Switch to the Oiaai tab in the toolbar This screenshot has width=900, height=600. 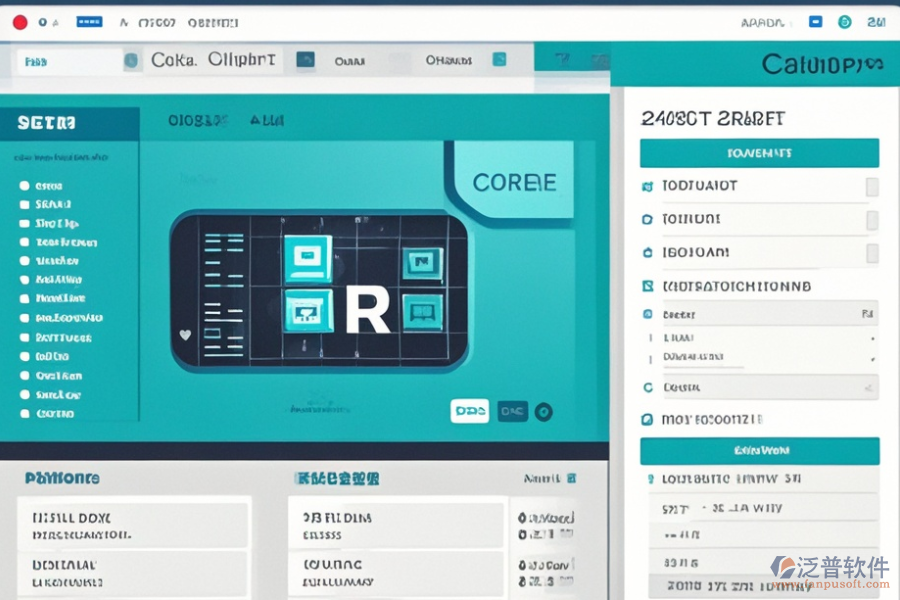tap(349, 61)
